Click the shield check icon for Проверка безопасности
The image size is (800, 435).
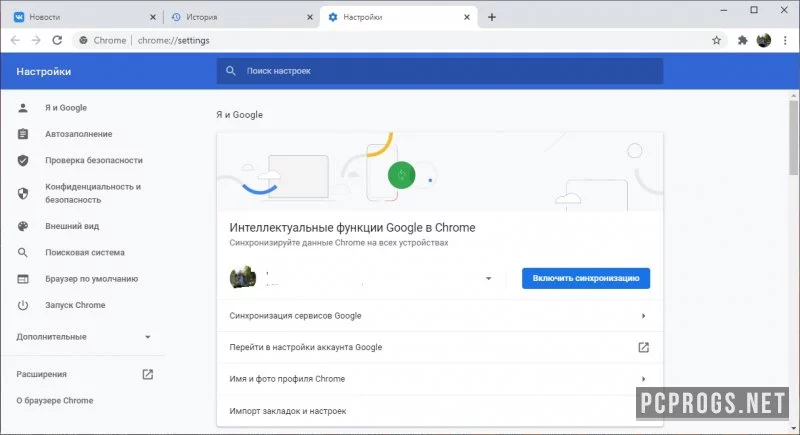[23, 161]
